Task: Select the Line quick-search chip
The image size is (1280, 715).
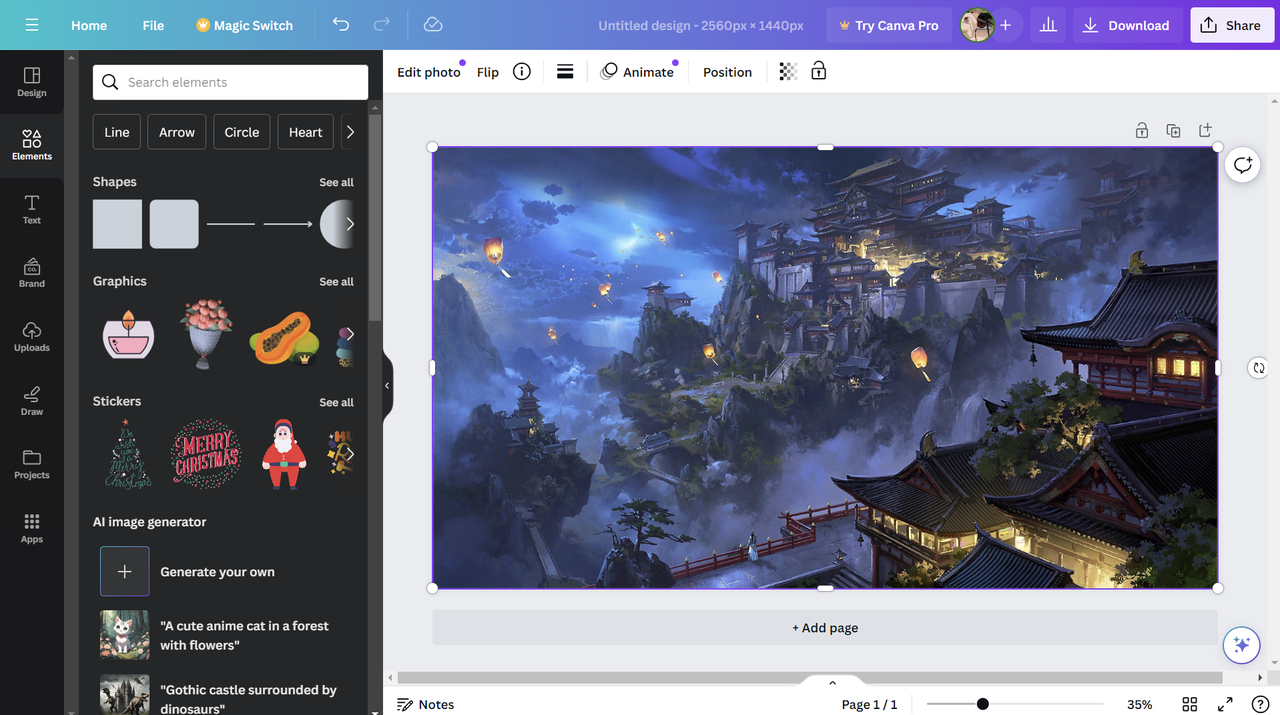Action: pos(117,132)
